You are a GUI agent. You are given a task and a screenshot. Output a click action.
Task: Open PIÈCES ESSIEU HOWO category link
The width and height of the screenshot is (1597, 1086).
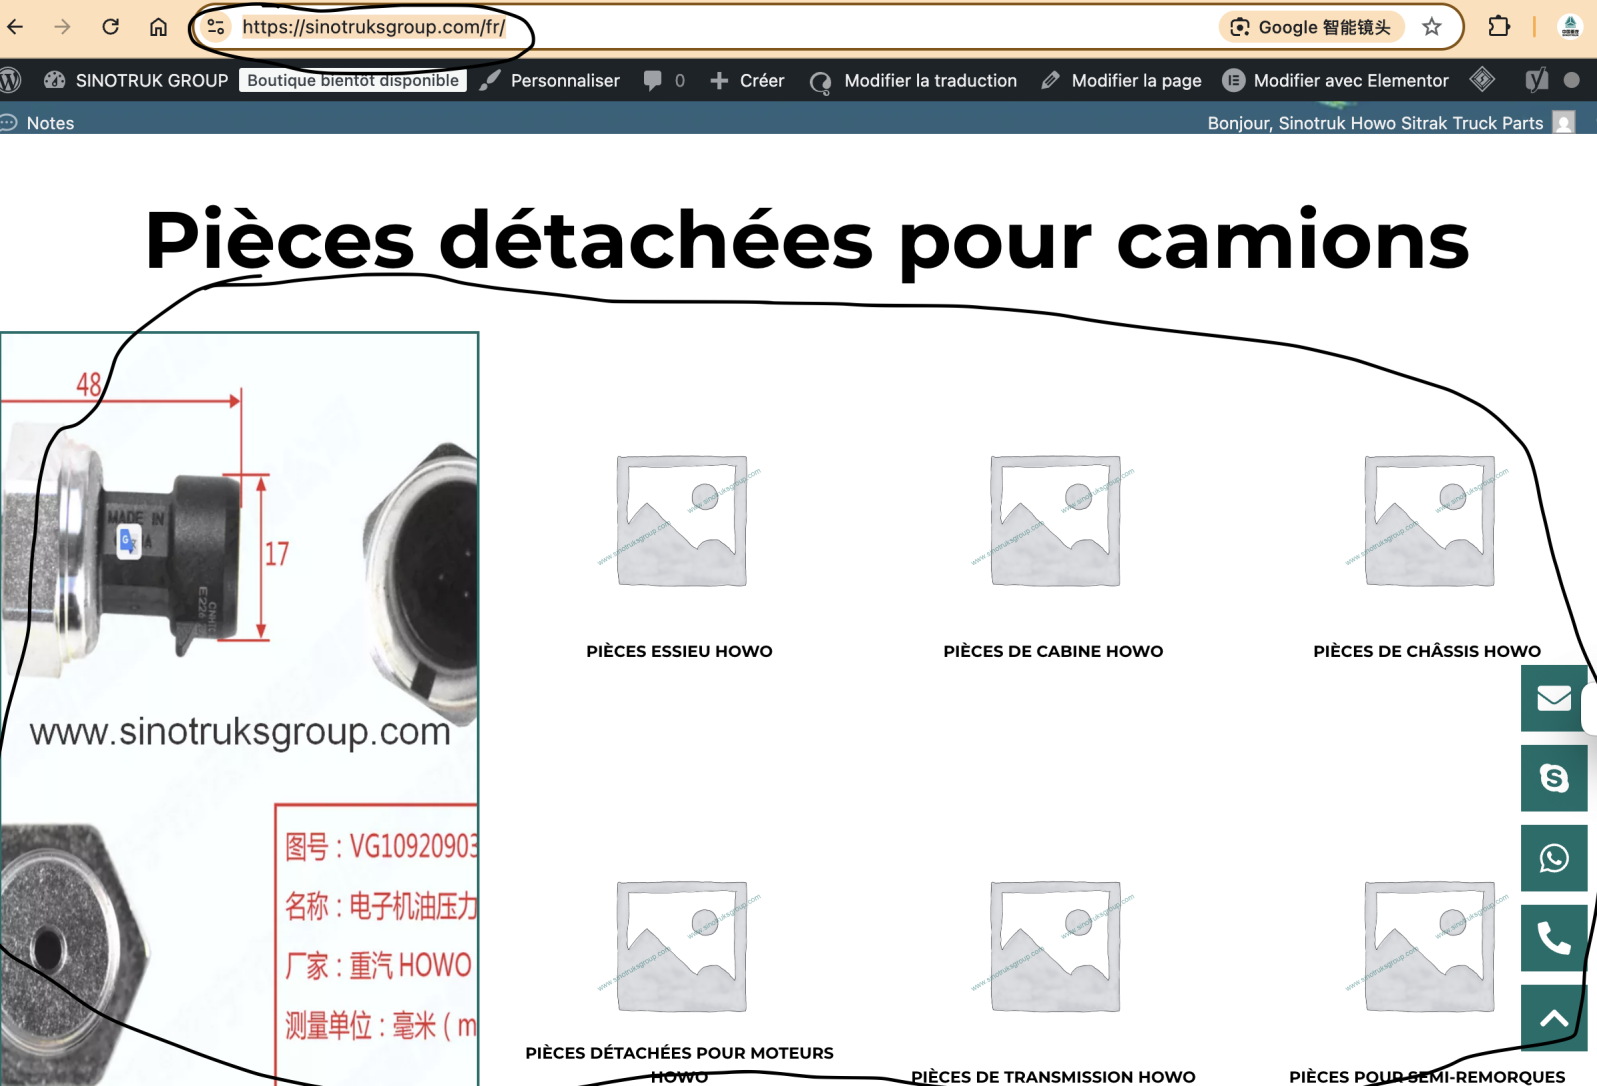[680, 651]
